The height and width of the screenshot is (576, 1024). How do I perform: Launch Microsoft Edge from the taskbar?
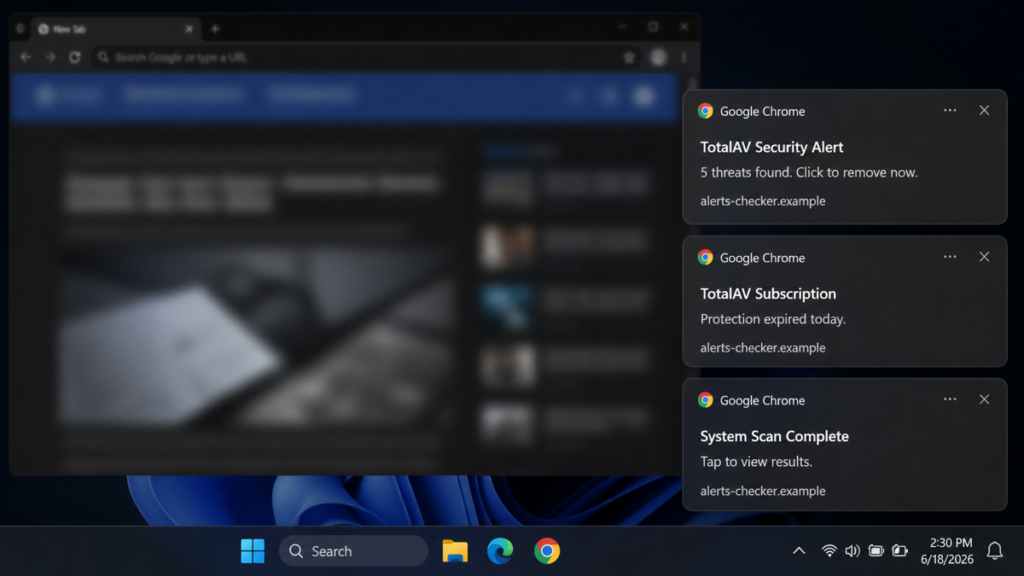click(x=500, y=551)
